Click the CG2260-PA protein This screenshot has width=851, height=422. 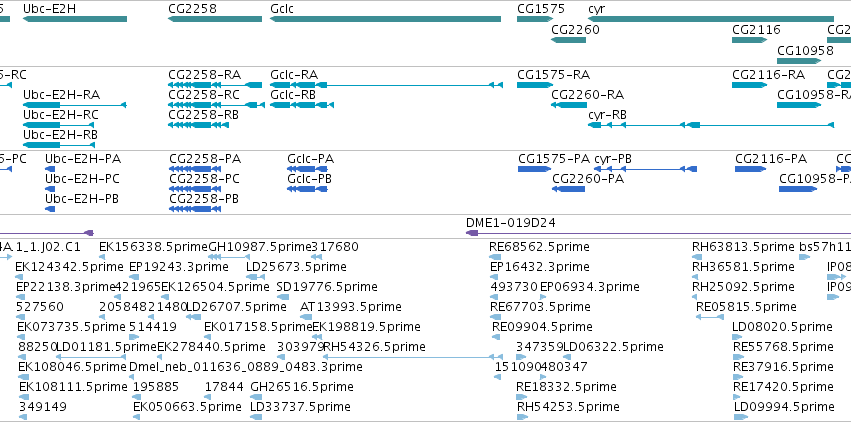tap(569, 189)
